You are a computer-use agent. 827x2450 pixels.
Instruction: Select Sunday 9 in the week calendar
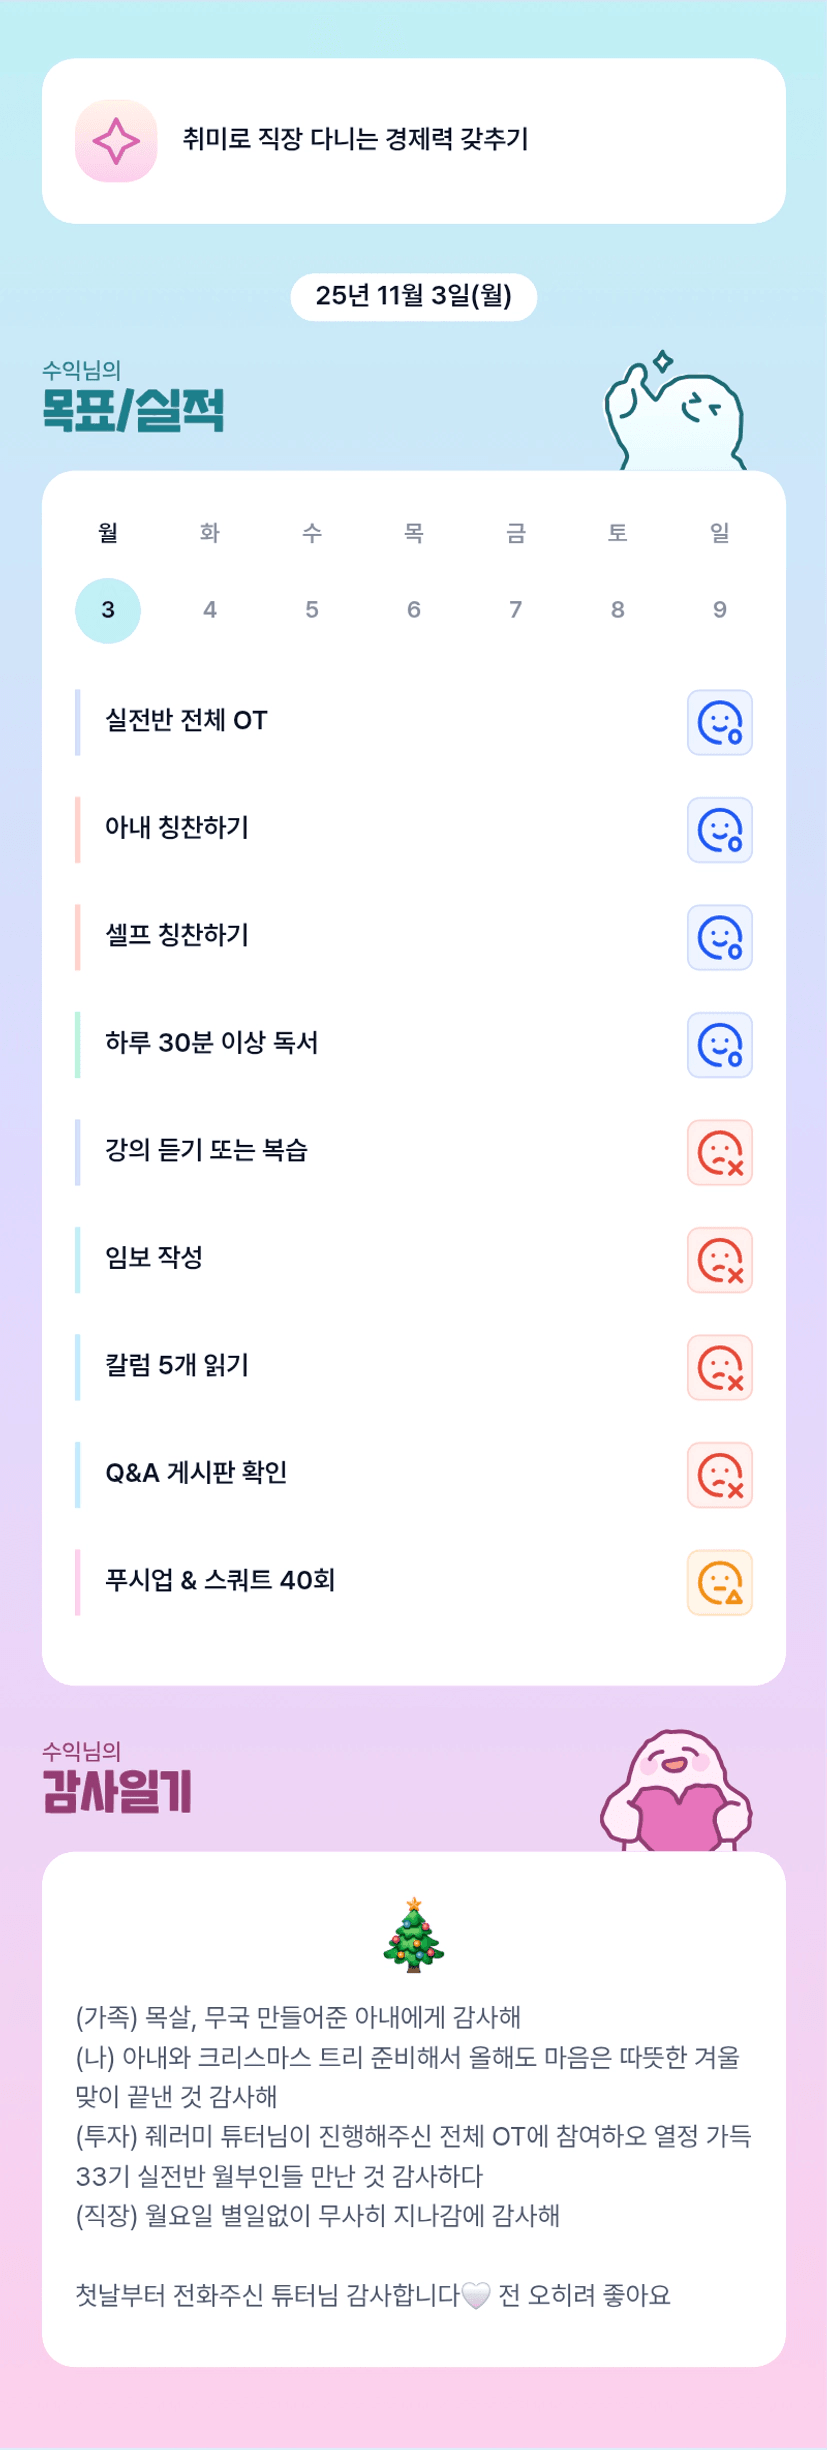pyautogui.click(x=719, y=610)
